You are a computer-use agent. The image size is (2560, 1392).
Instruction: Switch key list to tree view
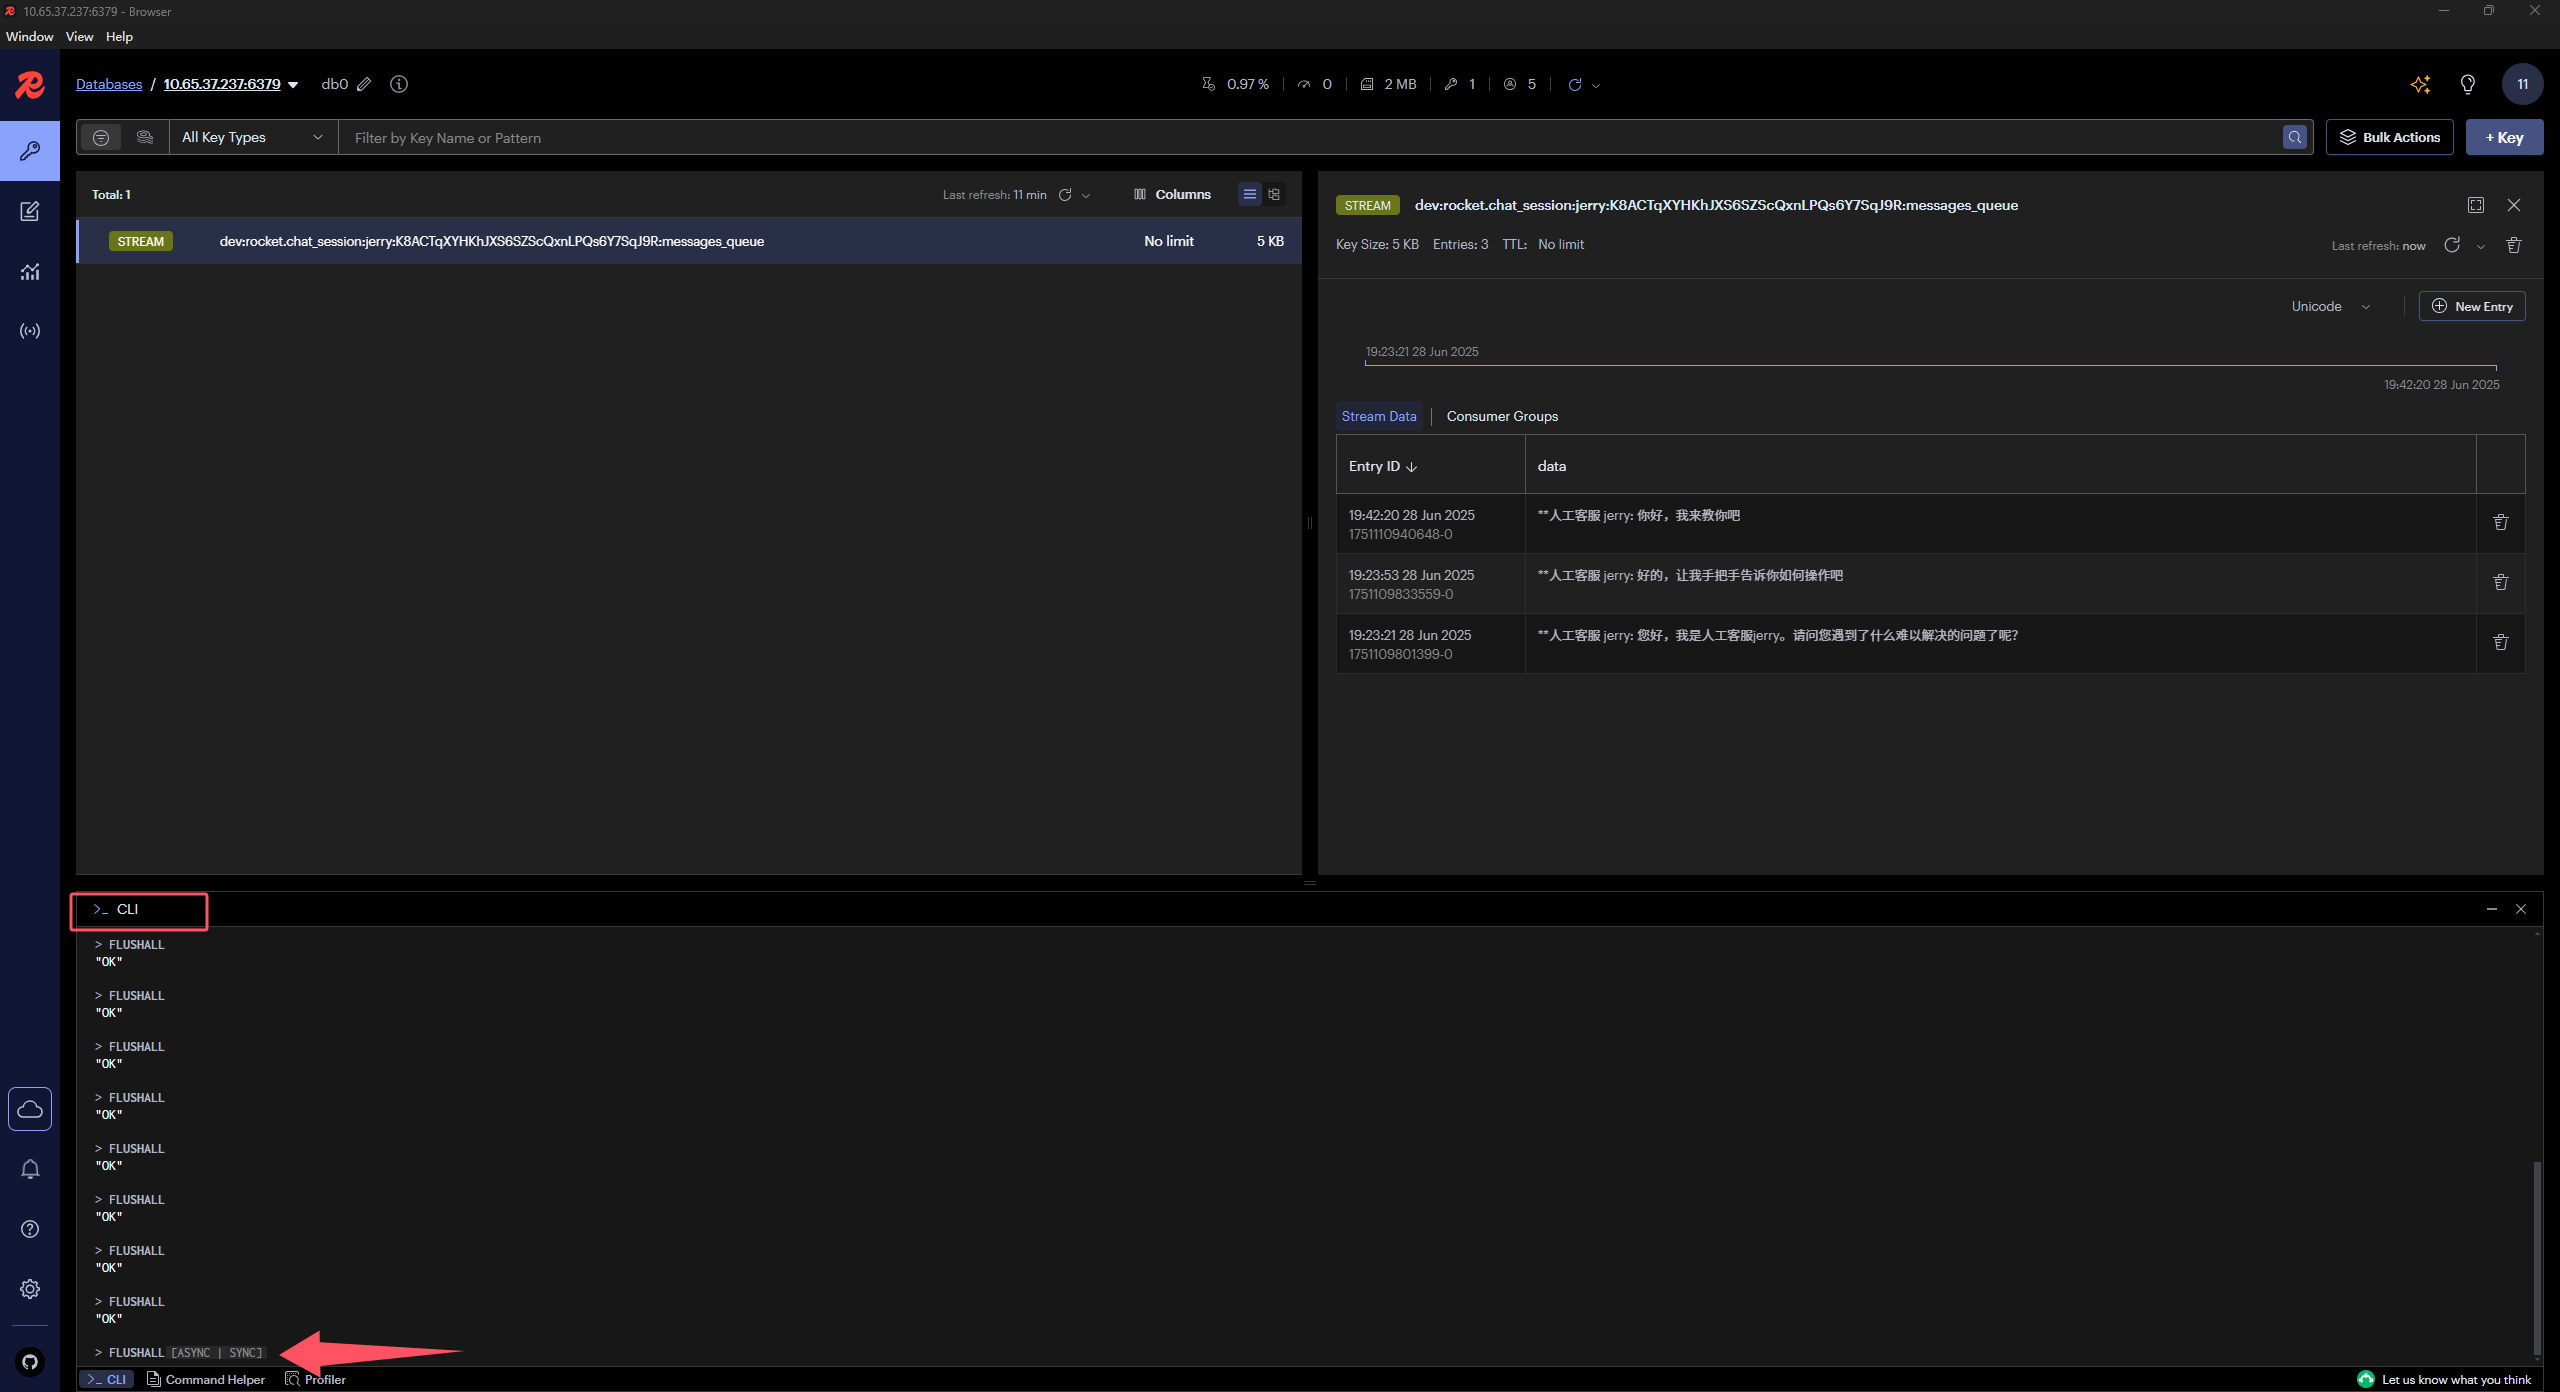point(1274,195)
